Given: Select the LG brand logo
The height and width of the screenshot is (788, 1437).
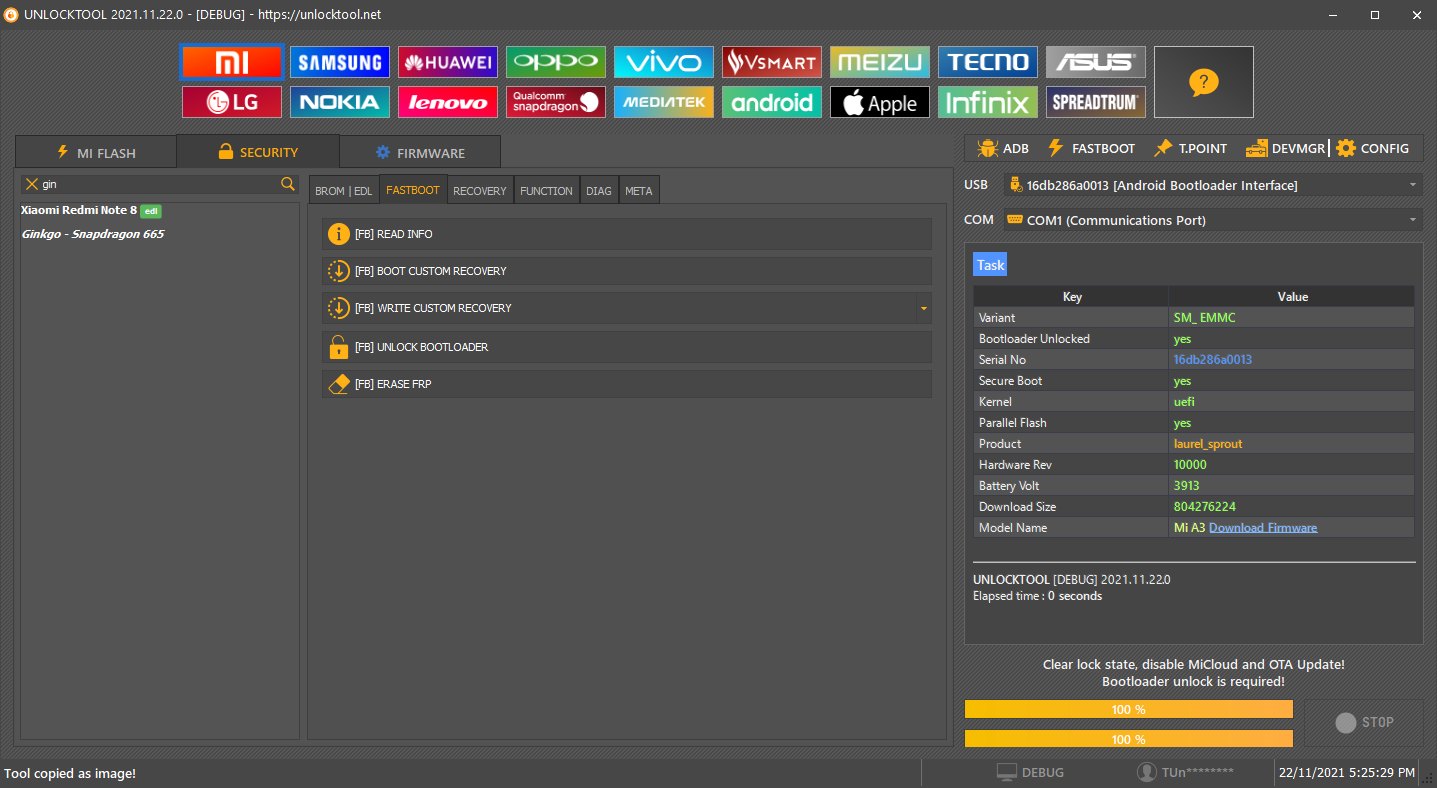Looking at the screenshot, I should pos(232,102).
